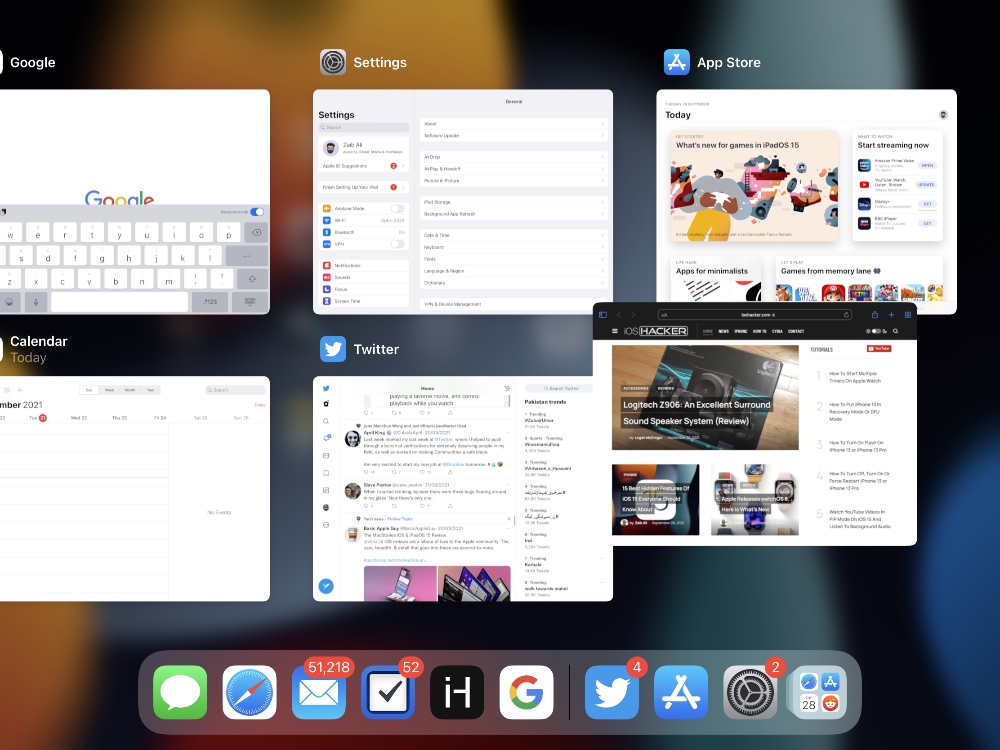This screenshot has width=1000, height=750.
Task: Open Twitter notifications bell
Action: tap(326, 438)
